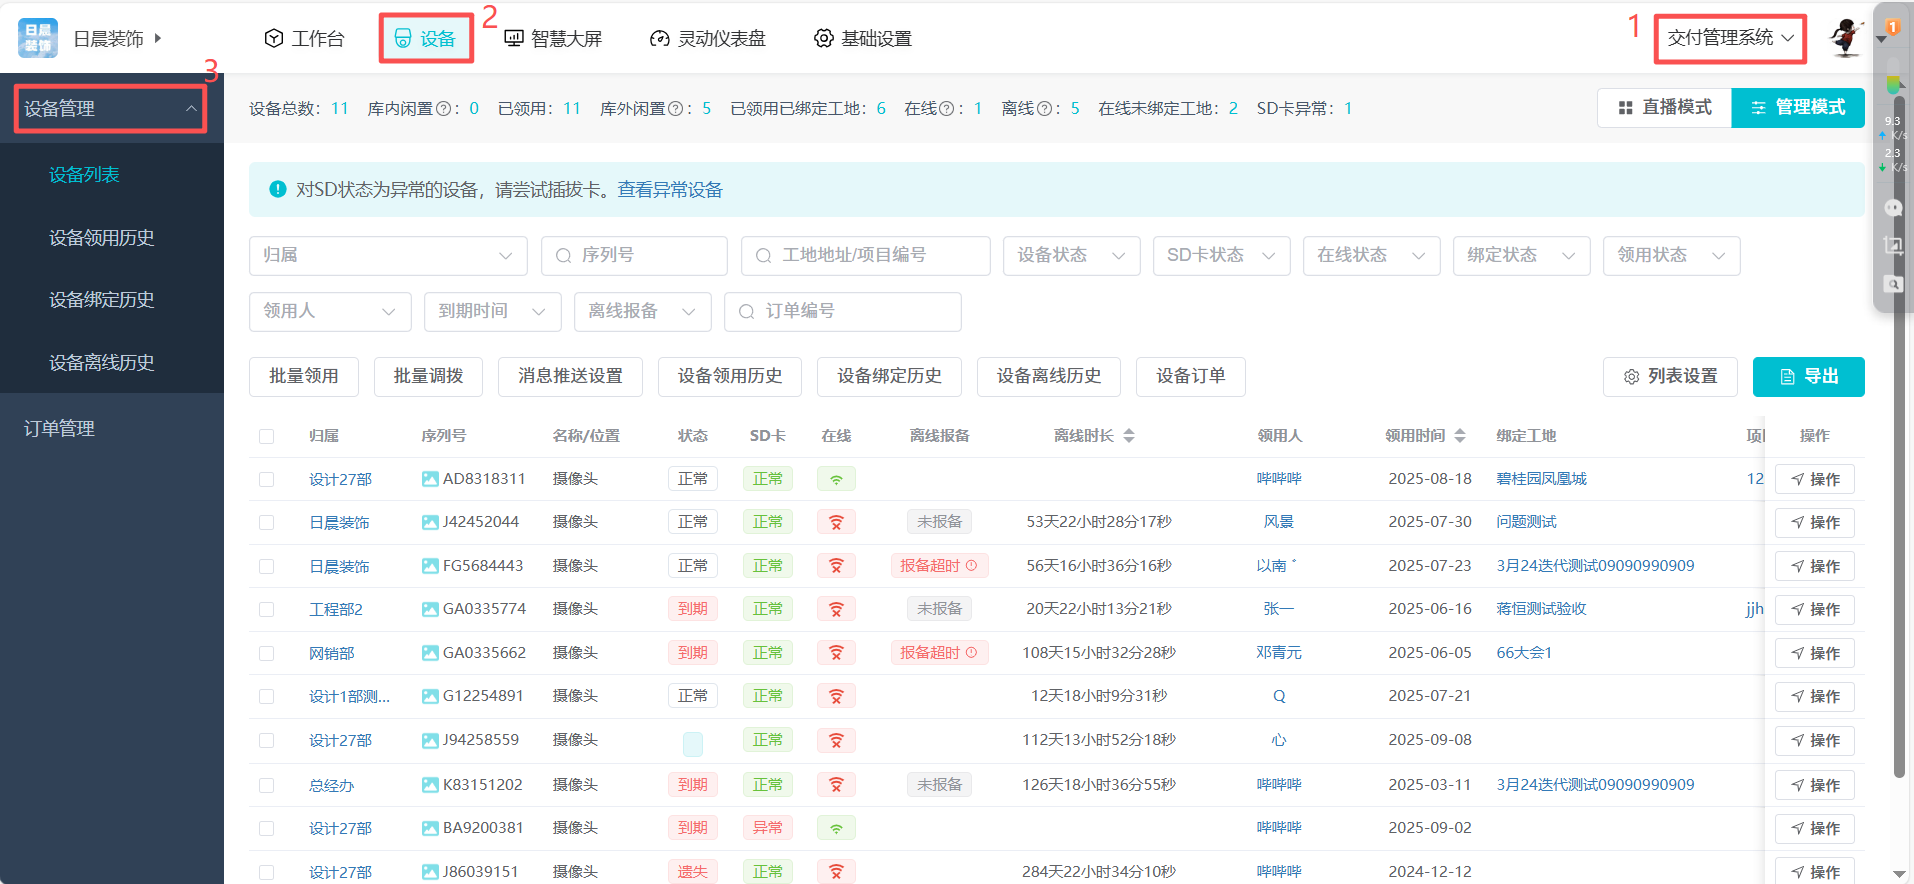
Task: Click help icon next to 库外闲置
Action: click(675, 109)
